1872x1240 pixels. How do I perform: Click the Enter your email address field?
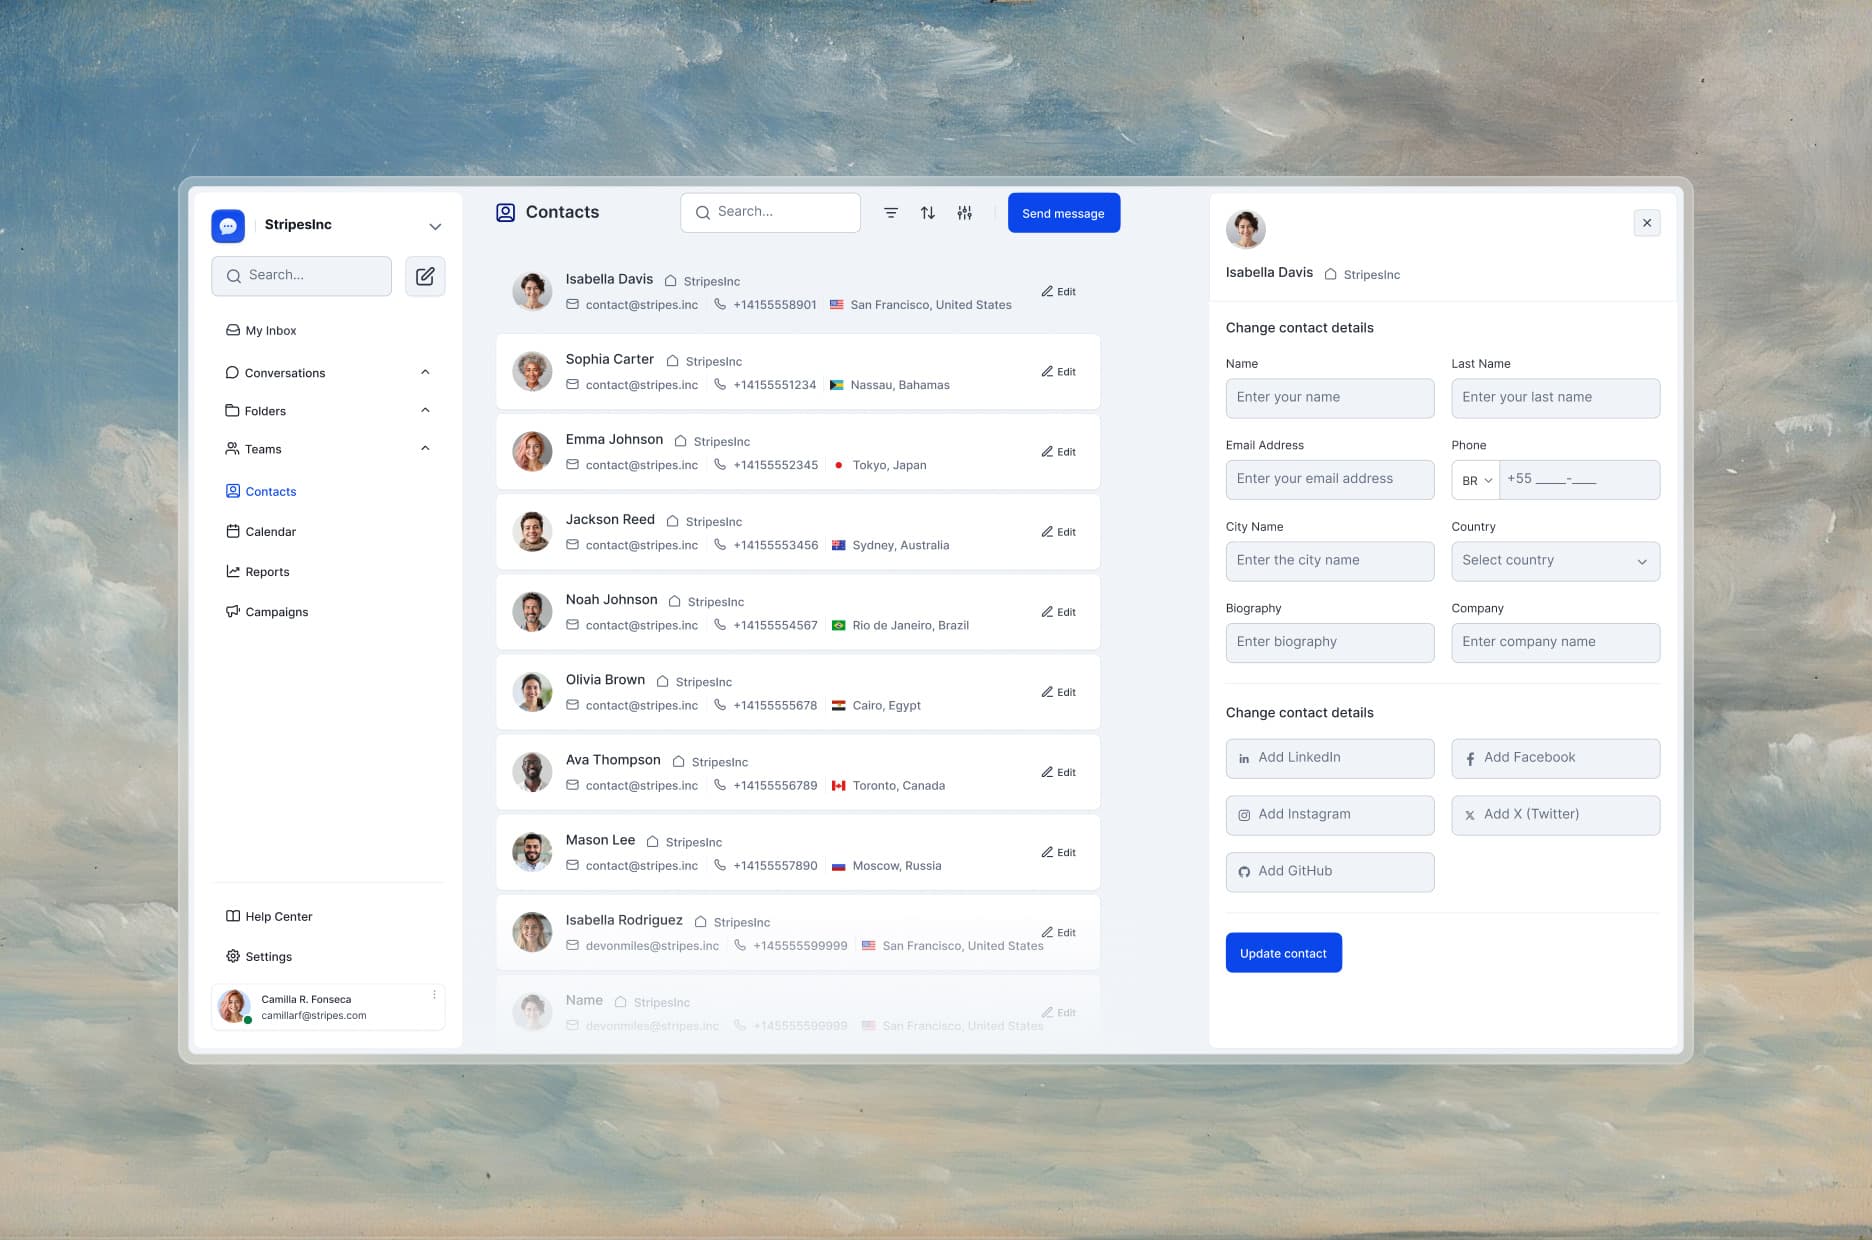pos(1330,479)
